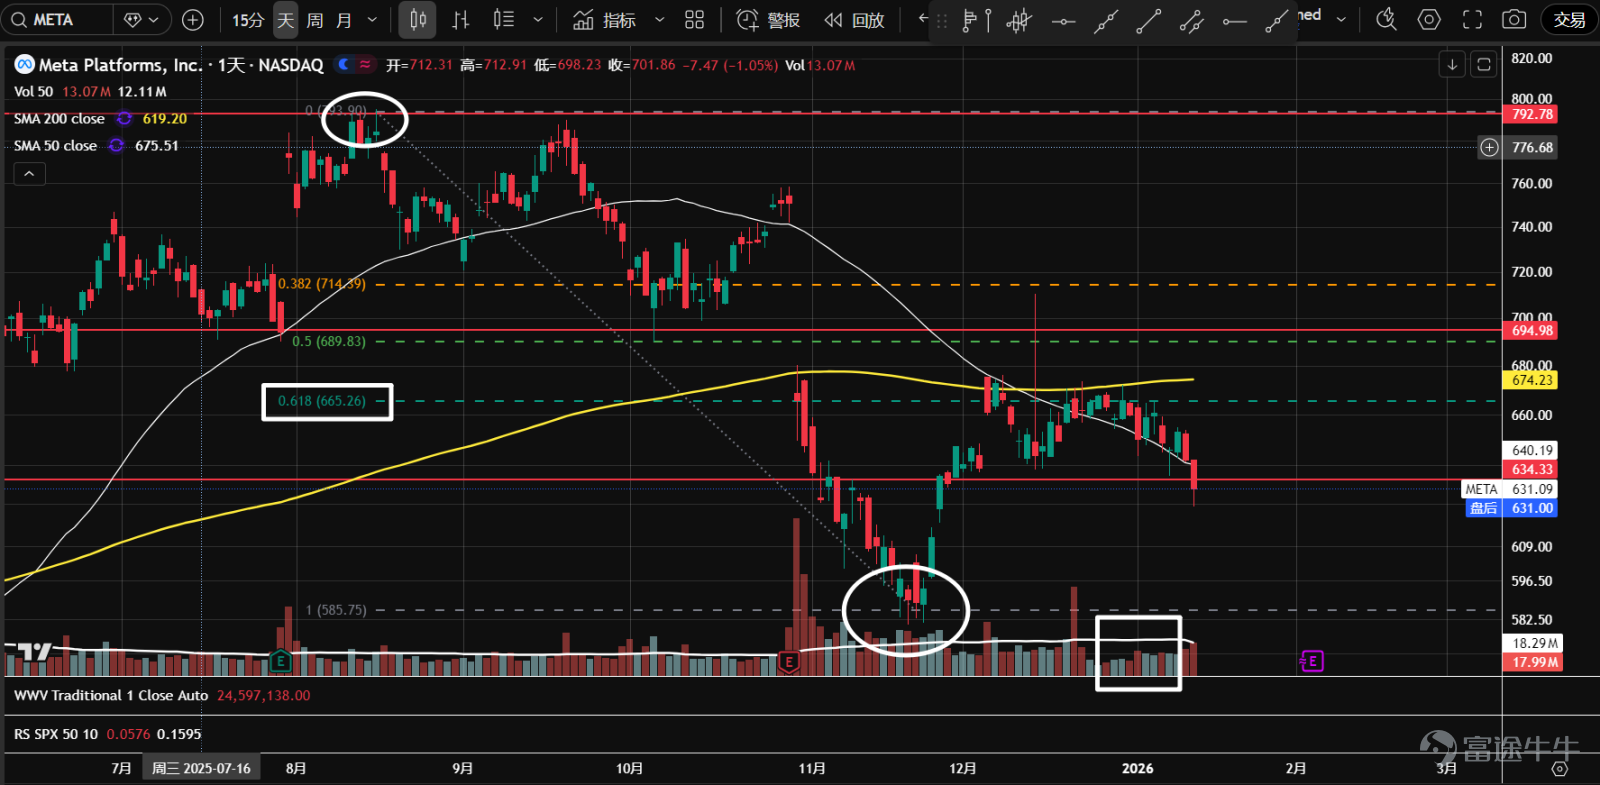The width and height of the screenshot is (1600, 785).
Task: Choose the last ray line tool
Action: [x=1276, y=20]
